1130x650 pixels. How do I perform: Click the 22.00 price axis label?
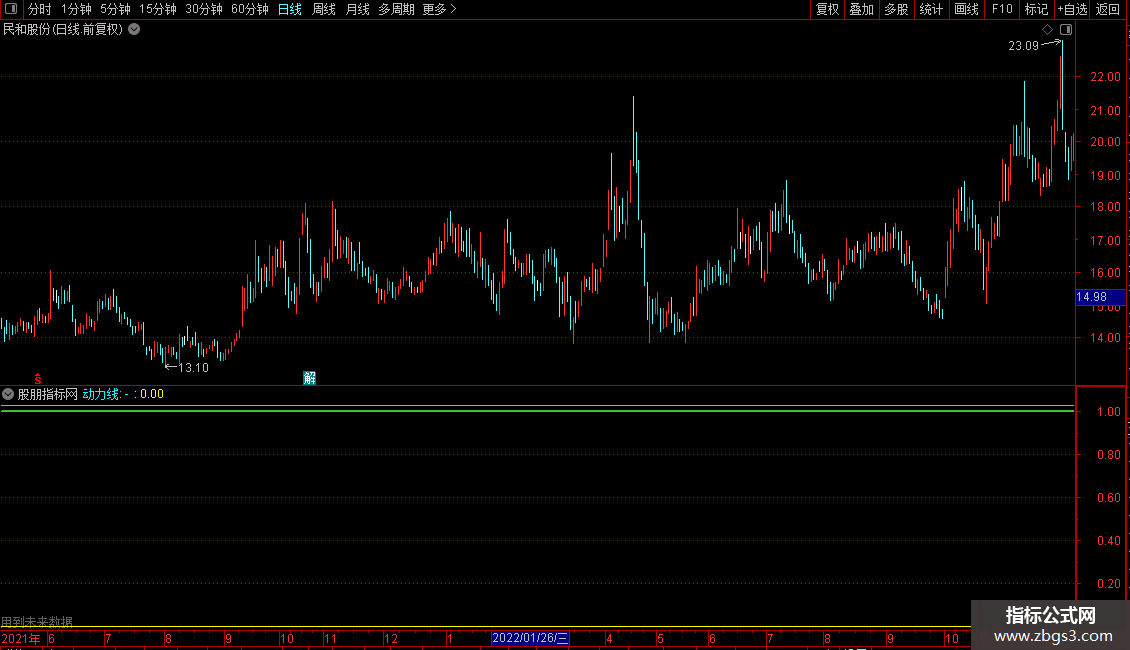pyautogui.click(x=1105, y=77)
